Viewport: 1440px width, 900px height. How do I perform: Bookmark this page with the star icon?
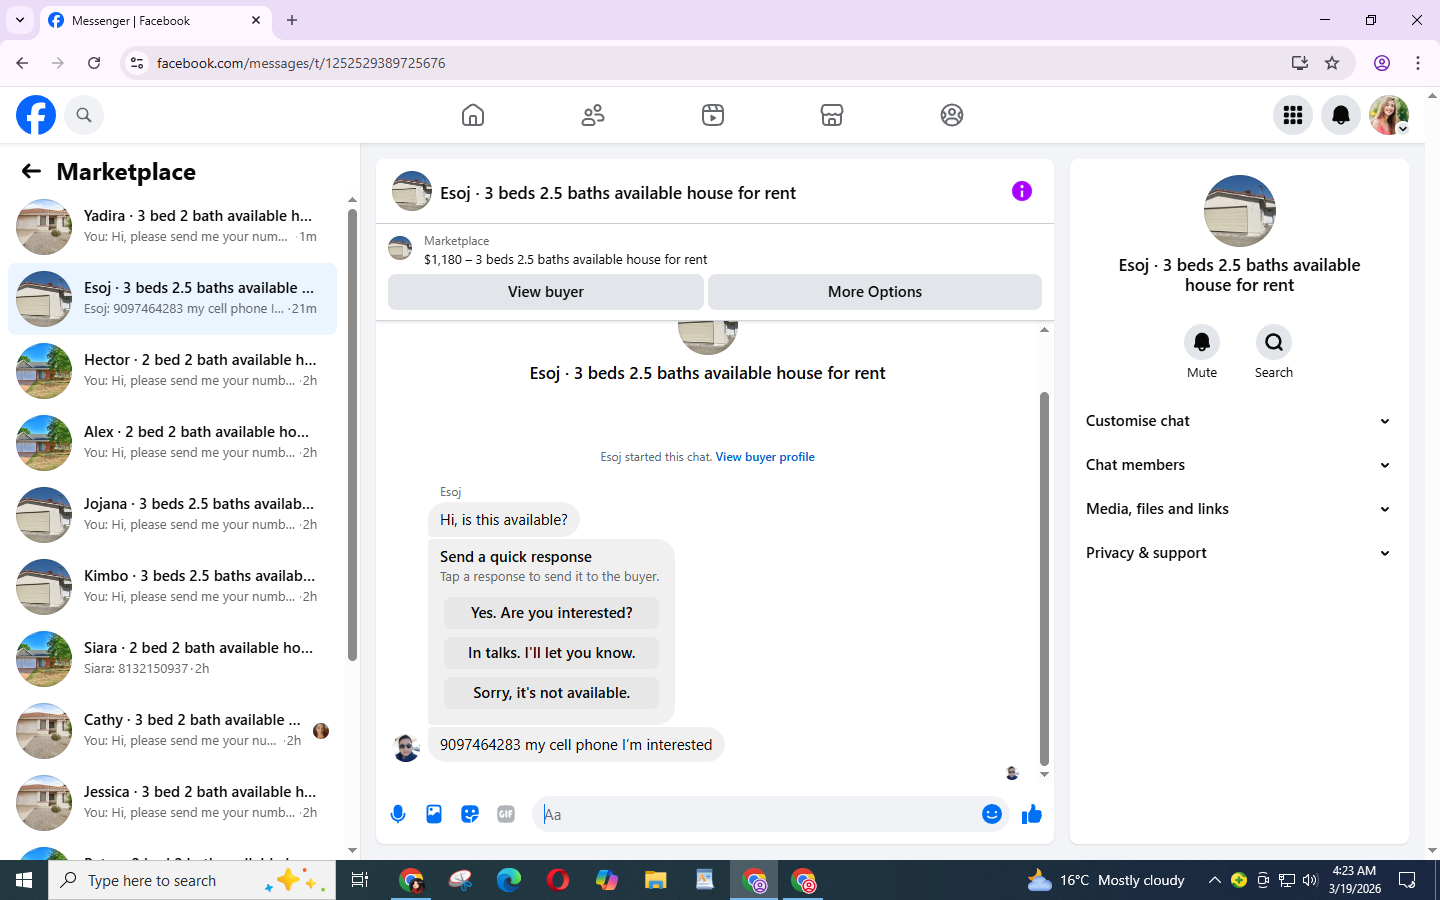click(x=1332, y=63)
